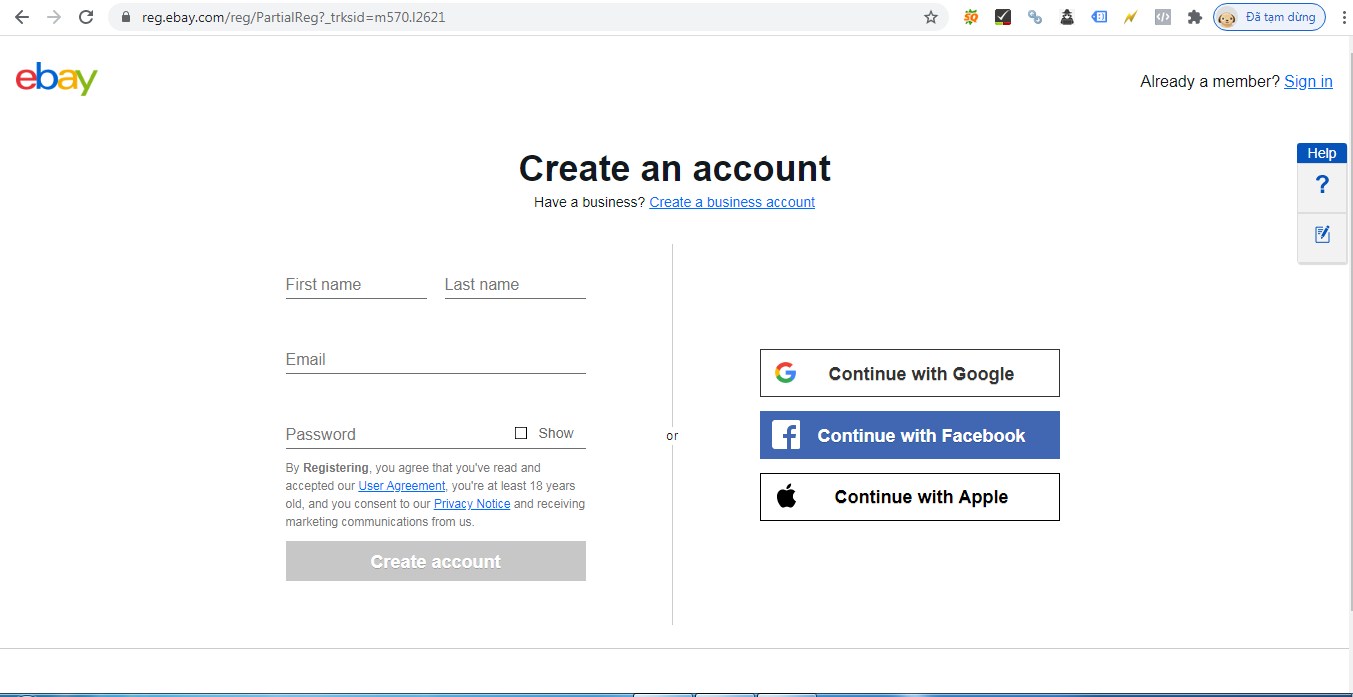The height and width of the screenshot is (697, 1353).
Task: Open the User Agreement link
Action: 401,486
